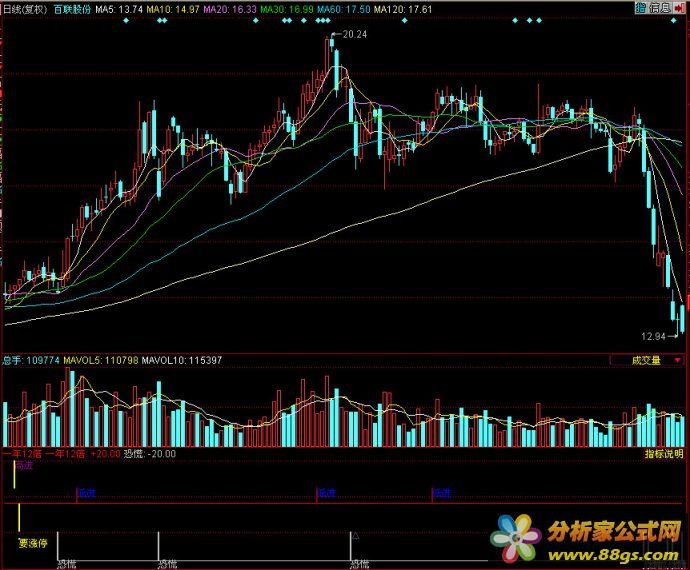Click the +20.00 indicator value
Viewport: 690px width, 570px height.
(x=105, y=454)
